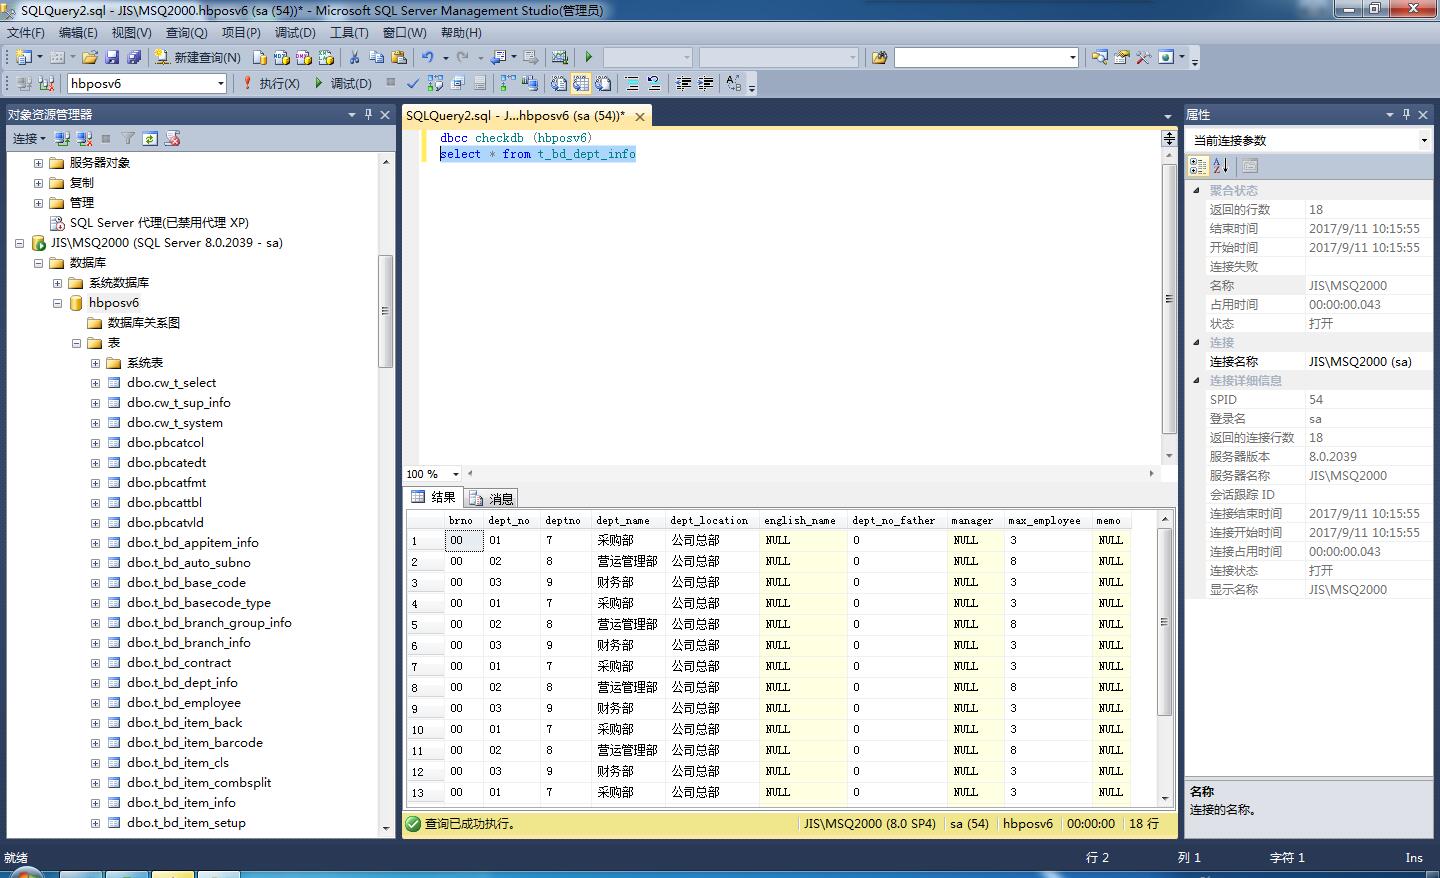1440x878 pixels.
Task: Save all open files
Action: tap(134, 57)
